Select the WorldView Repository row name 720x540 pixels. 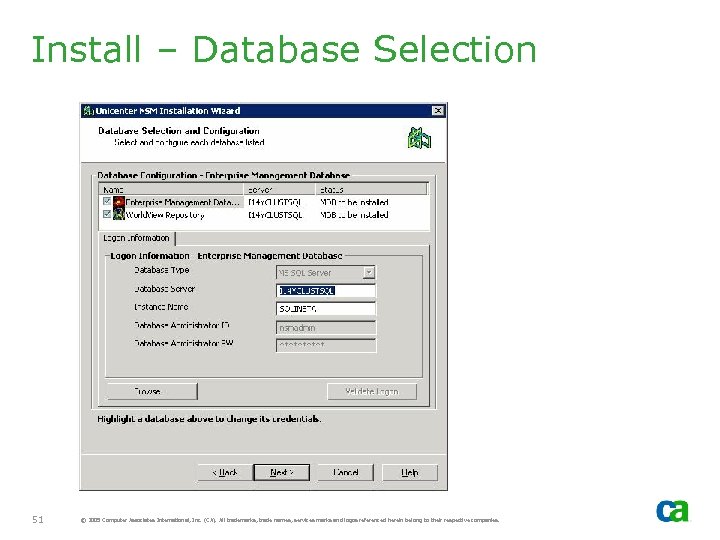click(x=165, y=215)
